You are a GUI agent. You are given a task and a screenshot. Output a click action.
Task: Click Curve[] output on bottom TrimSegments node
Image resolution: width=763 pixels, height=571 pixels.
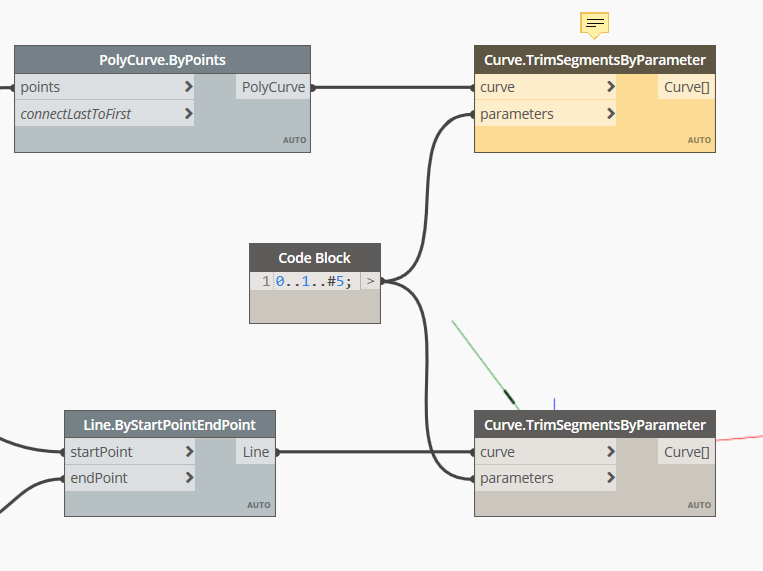pyautogui.click(x=686, y=452)
